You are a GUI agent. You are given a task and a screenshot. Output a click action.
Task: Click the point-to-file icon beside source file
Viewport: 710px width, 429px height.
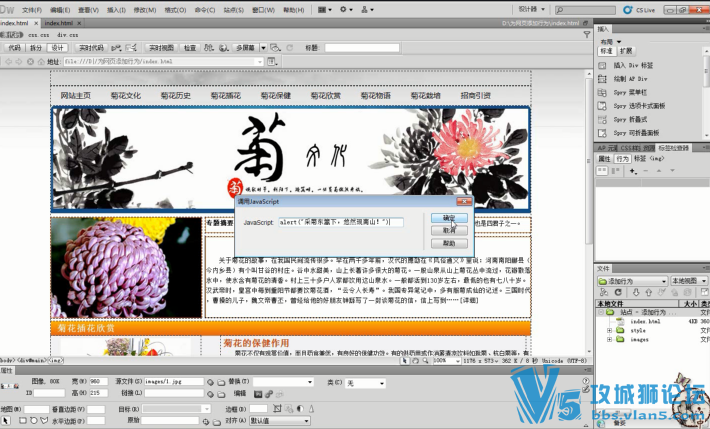(210, 382)
